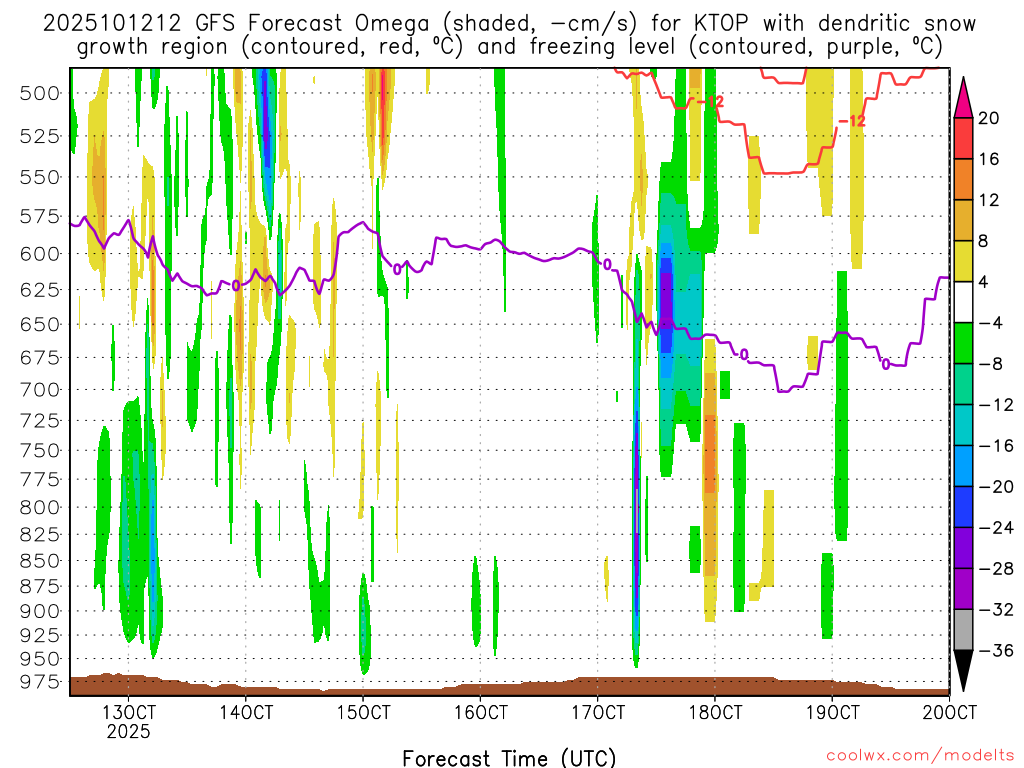Click the orange swatch between 12 and 16
The image size is (1024, 768).
(x=963, y=180)
